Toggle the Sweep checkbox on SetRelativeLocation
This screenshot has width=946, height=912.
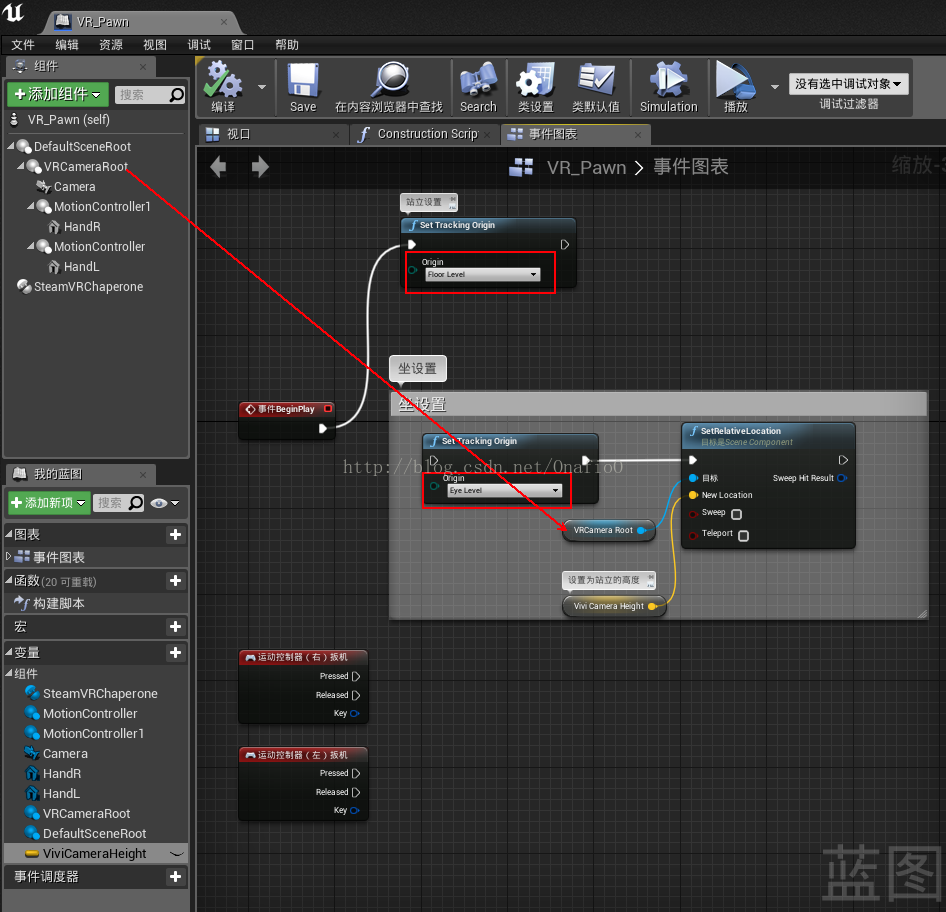tap(736, 515)
